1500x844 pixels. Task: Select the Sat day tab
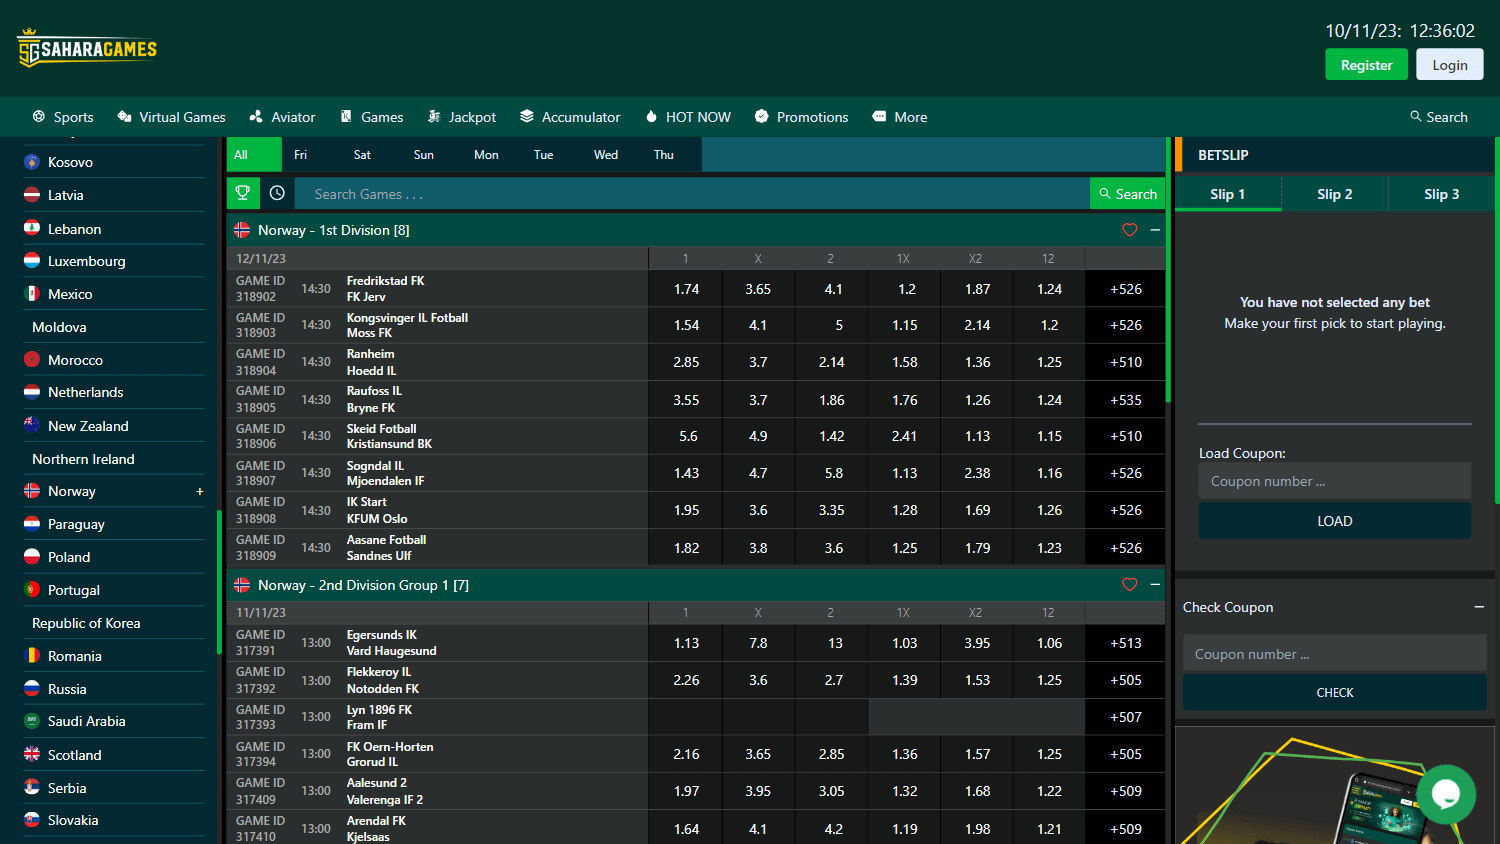[x=362, y=155]
